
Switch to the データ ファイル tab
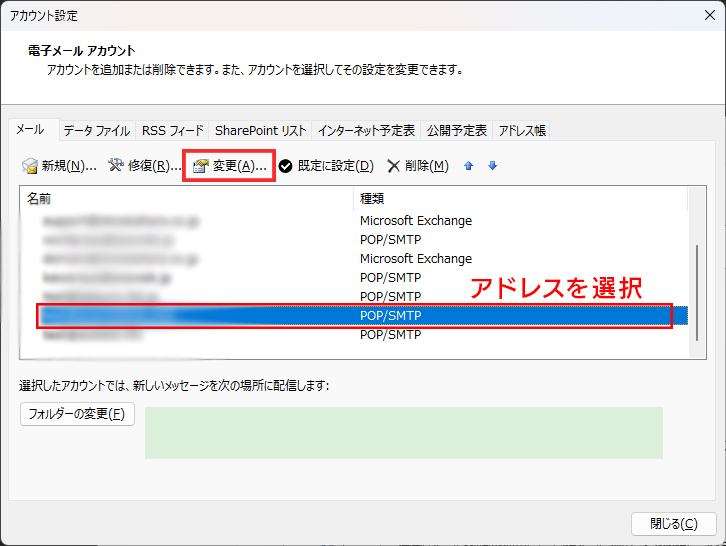(96, 131)
